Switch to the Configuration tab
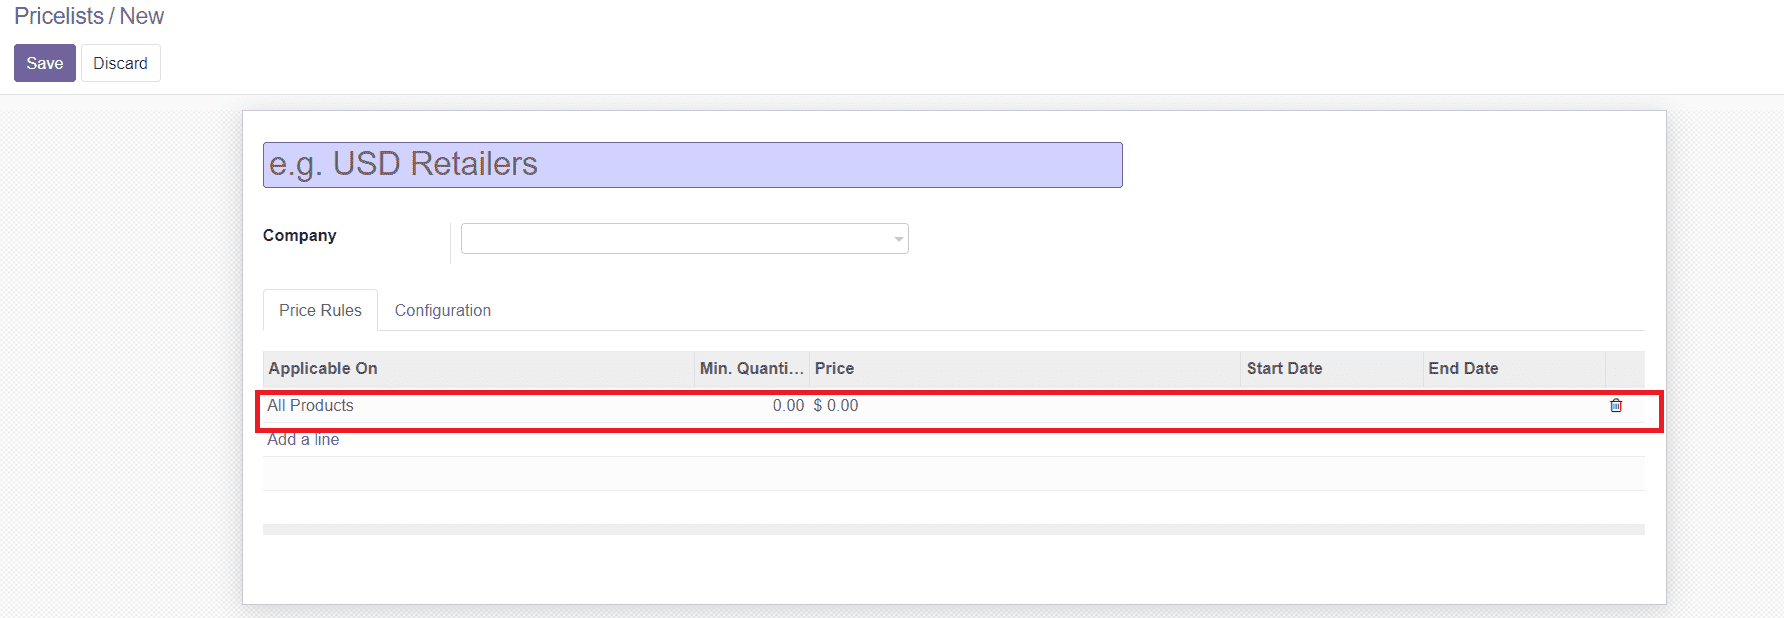The height and width of the screenshot is (618, 1784). tap(442, 310)
